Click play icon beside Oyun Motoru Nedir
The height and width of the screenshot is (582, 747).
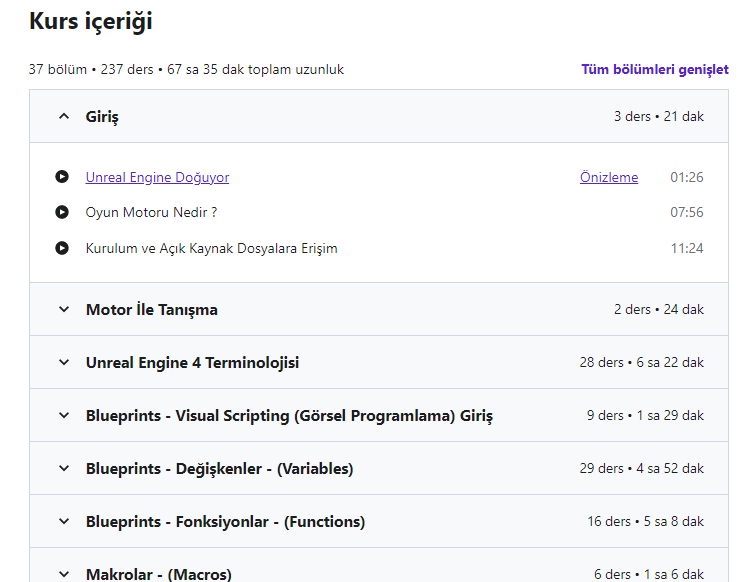point(62,212)
